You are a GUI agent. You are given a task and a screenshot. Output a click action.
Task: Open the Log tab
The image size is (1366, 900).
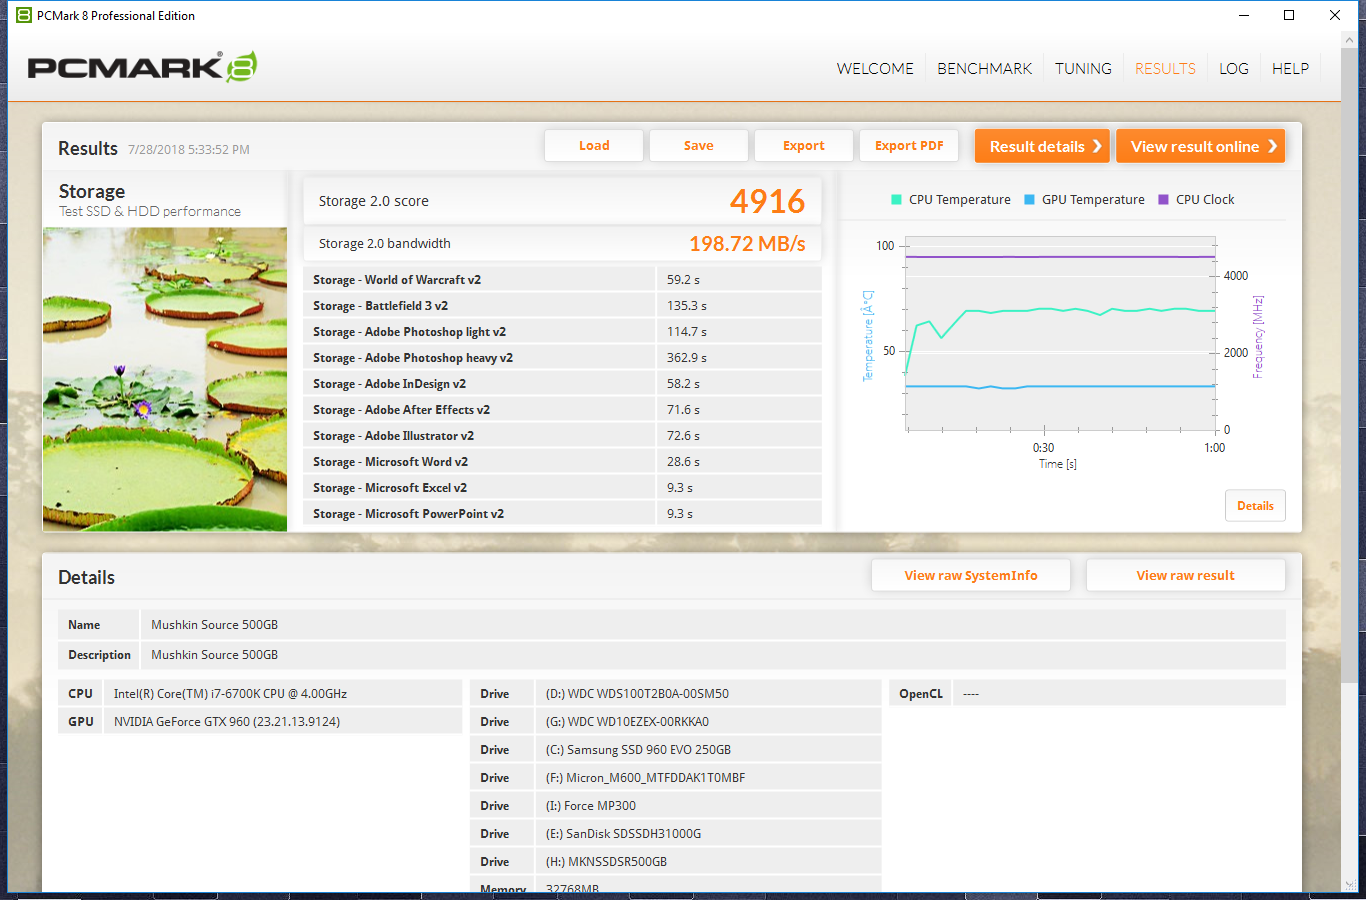(1233, 68)
